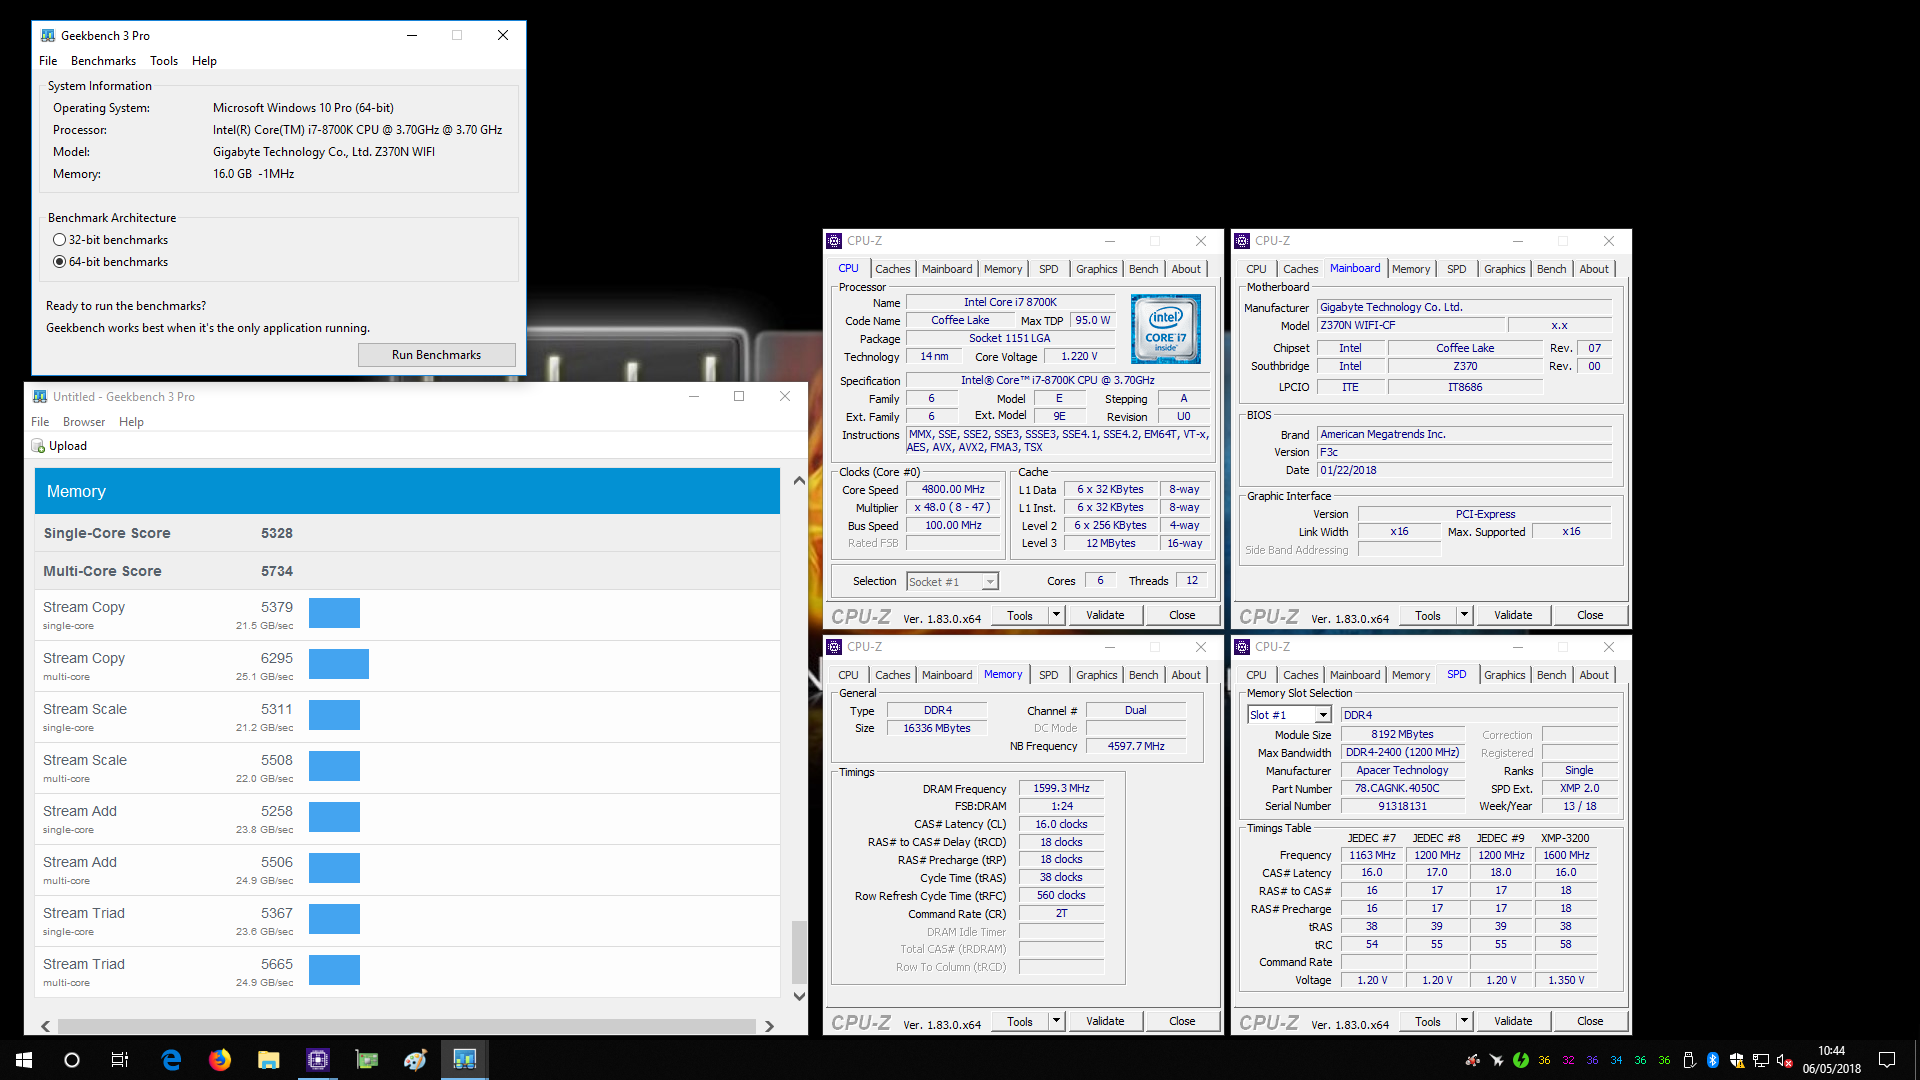
Task: Expand Tools dropdown arrow in CPU-Z window showing the CPU tab
Action: click(1056, 615)
